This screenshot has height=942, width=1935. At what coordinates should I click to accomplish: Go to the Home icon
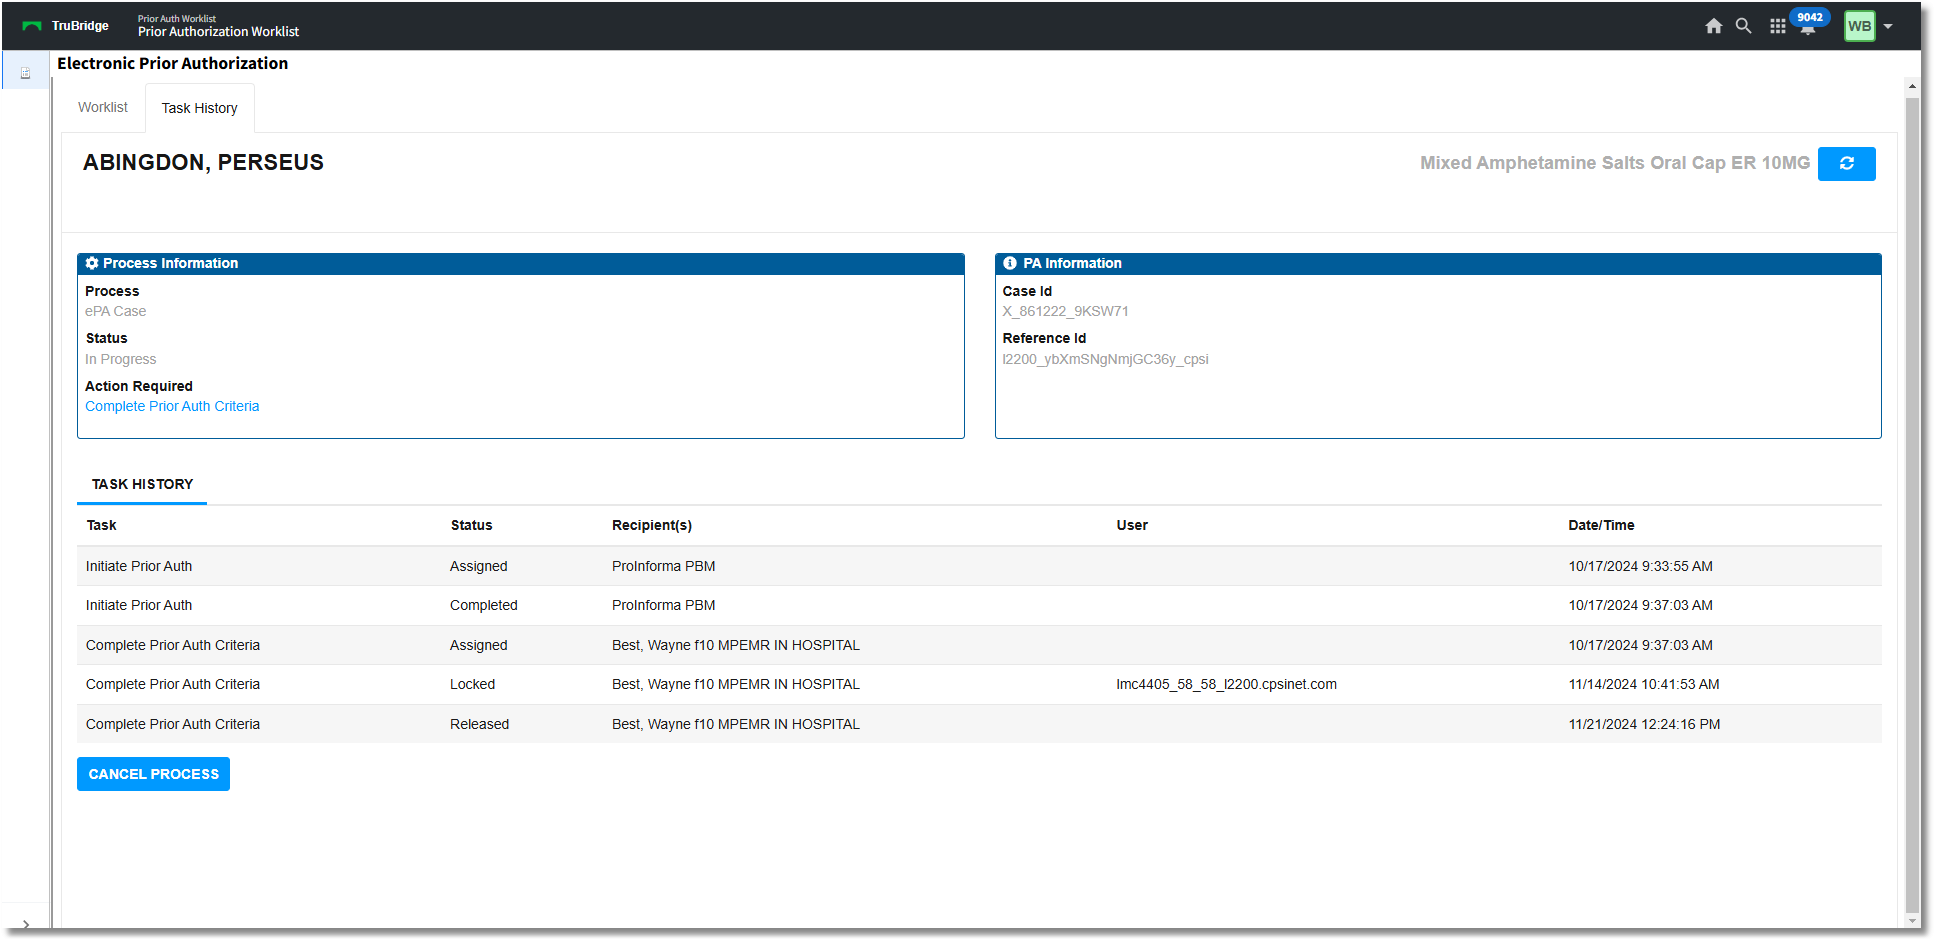pos(1713,26)
